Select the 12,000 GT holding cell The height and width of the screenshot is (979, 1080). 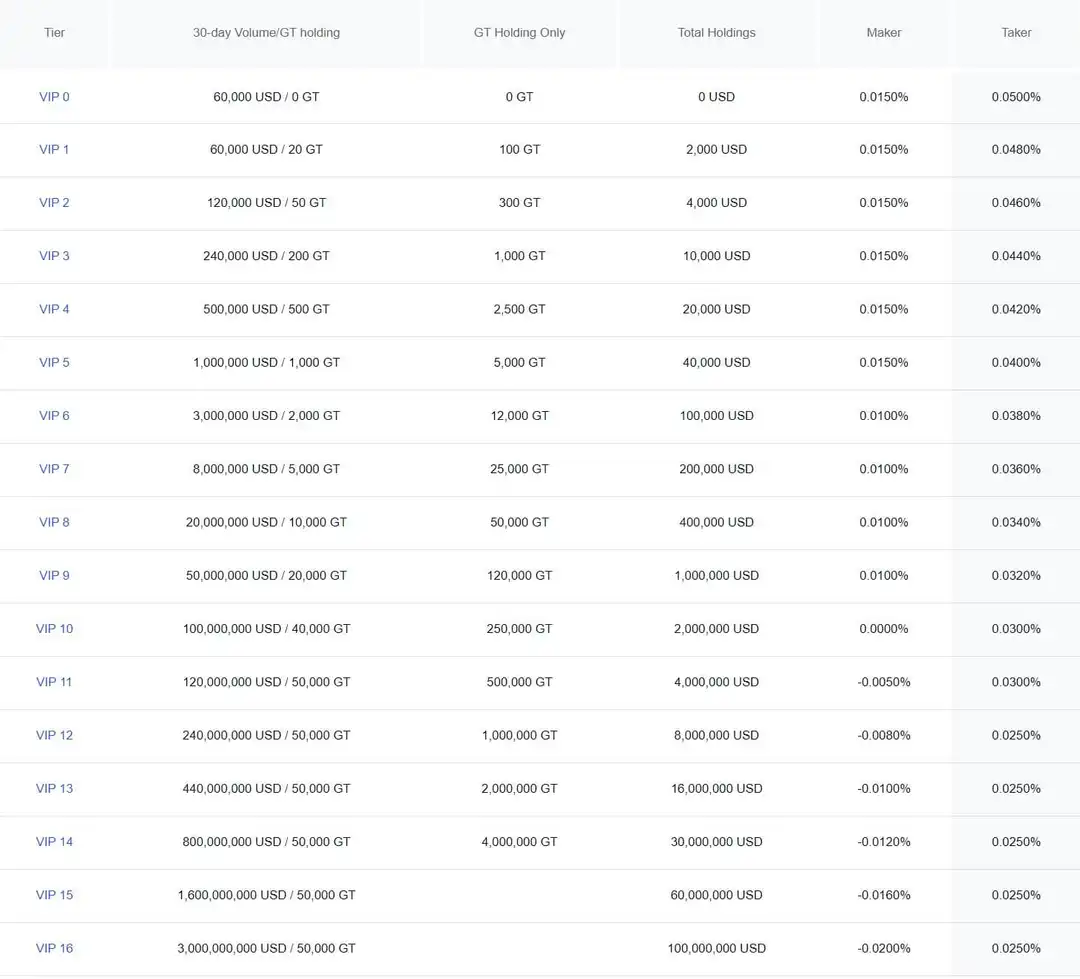click(519, 416)
